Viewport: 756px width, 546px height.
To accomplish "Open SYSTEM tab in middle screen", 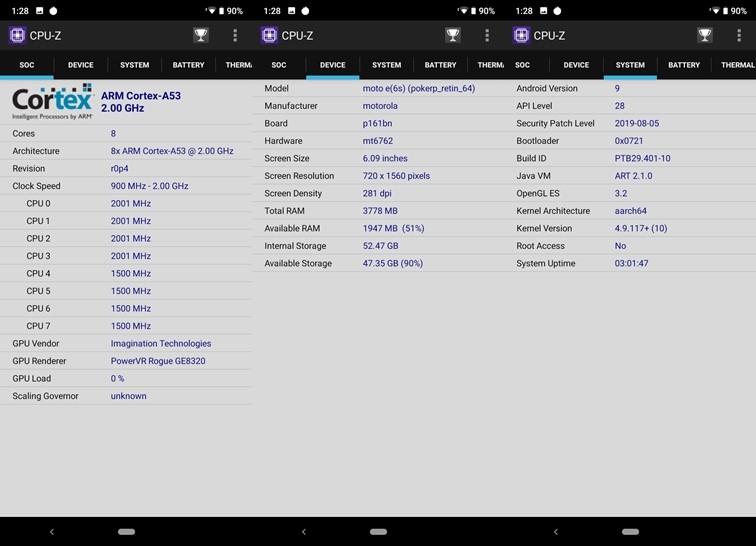I will click(387, 65).
